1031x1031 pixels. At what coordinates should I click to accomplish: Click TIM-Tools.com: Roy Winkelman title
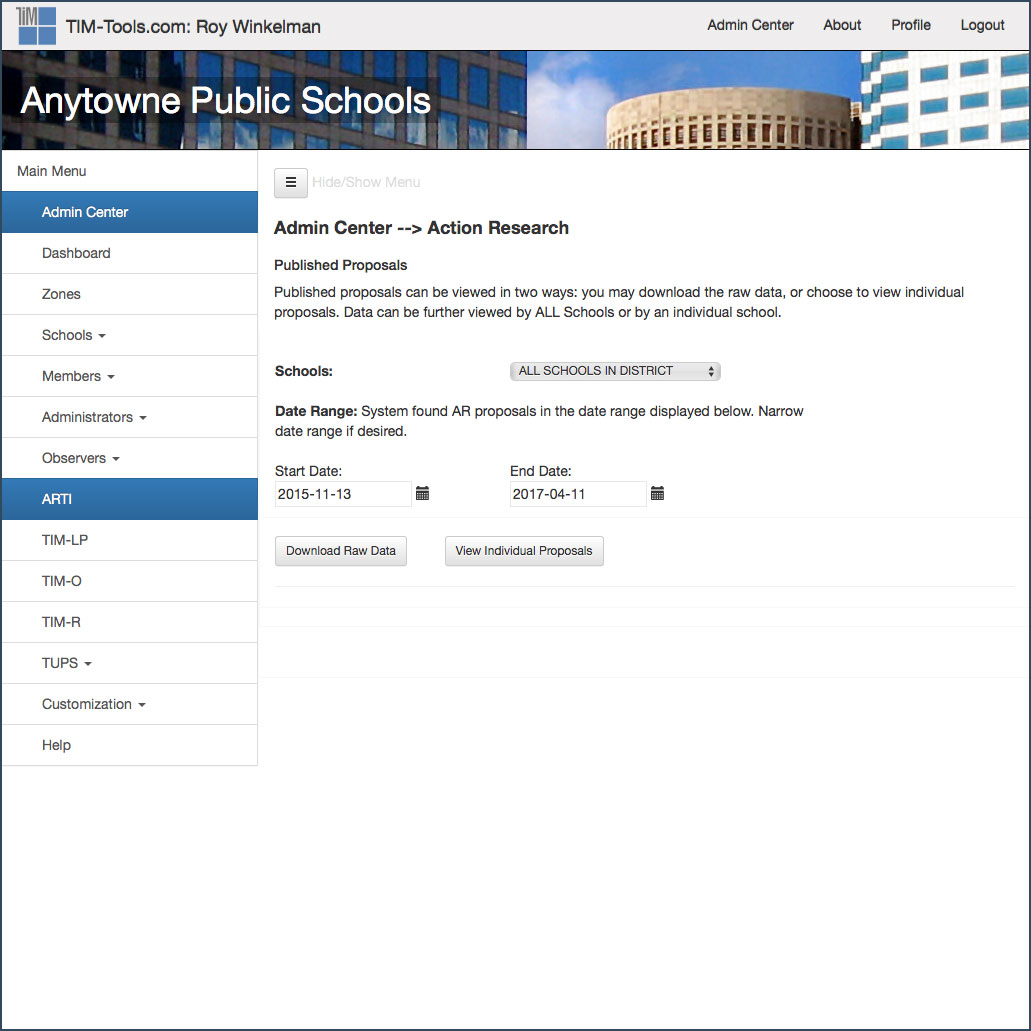point(193,27)
